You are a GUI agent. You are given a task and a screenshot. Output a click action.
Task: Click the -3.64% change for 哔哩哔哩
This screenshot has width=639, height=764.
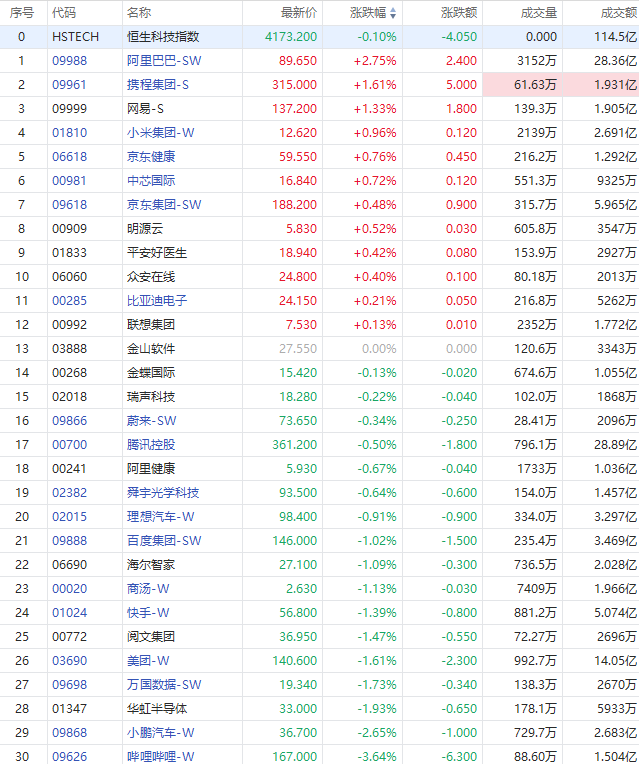click(377, 756)
